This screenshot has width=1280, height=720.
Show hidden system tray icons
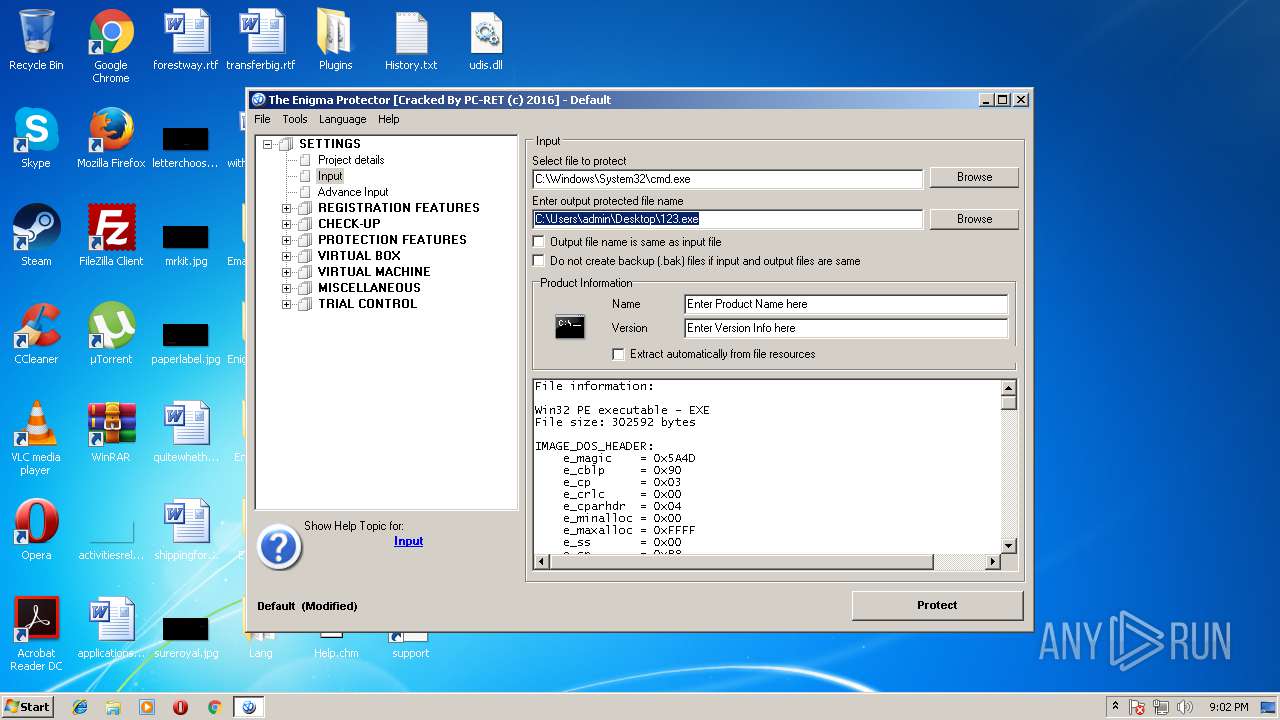point(1115,707)
